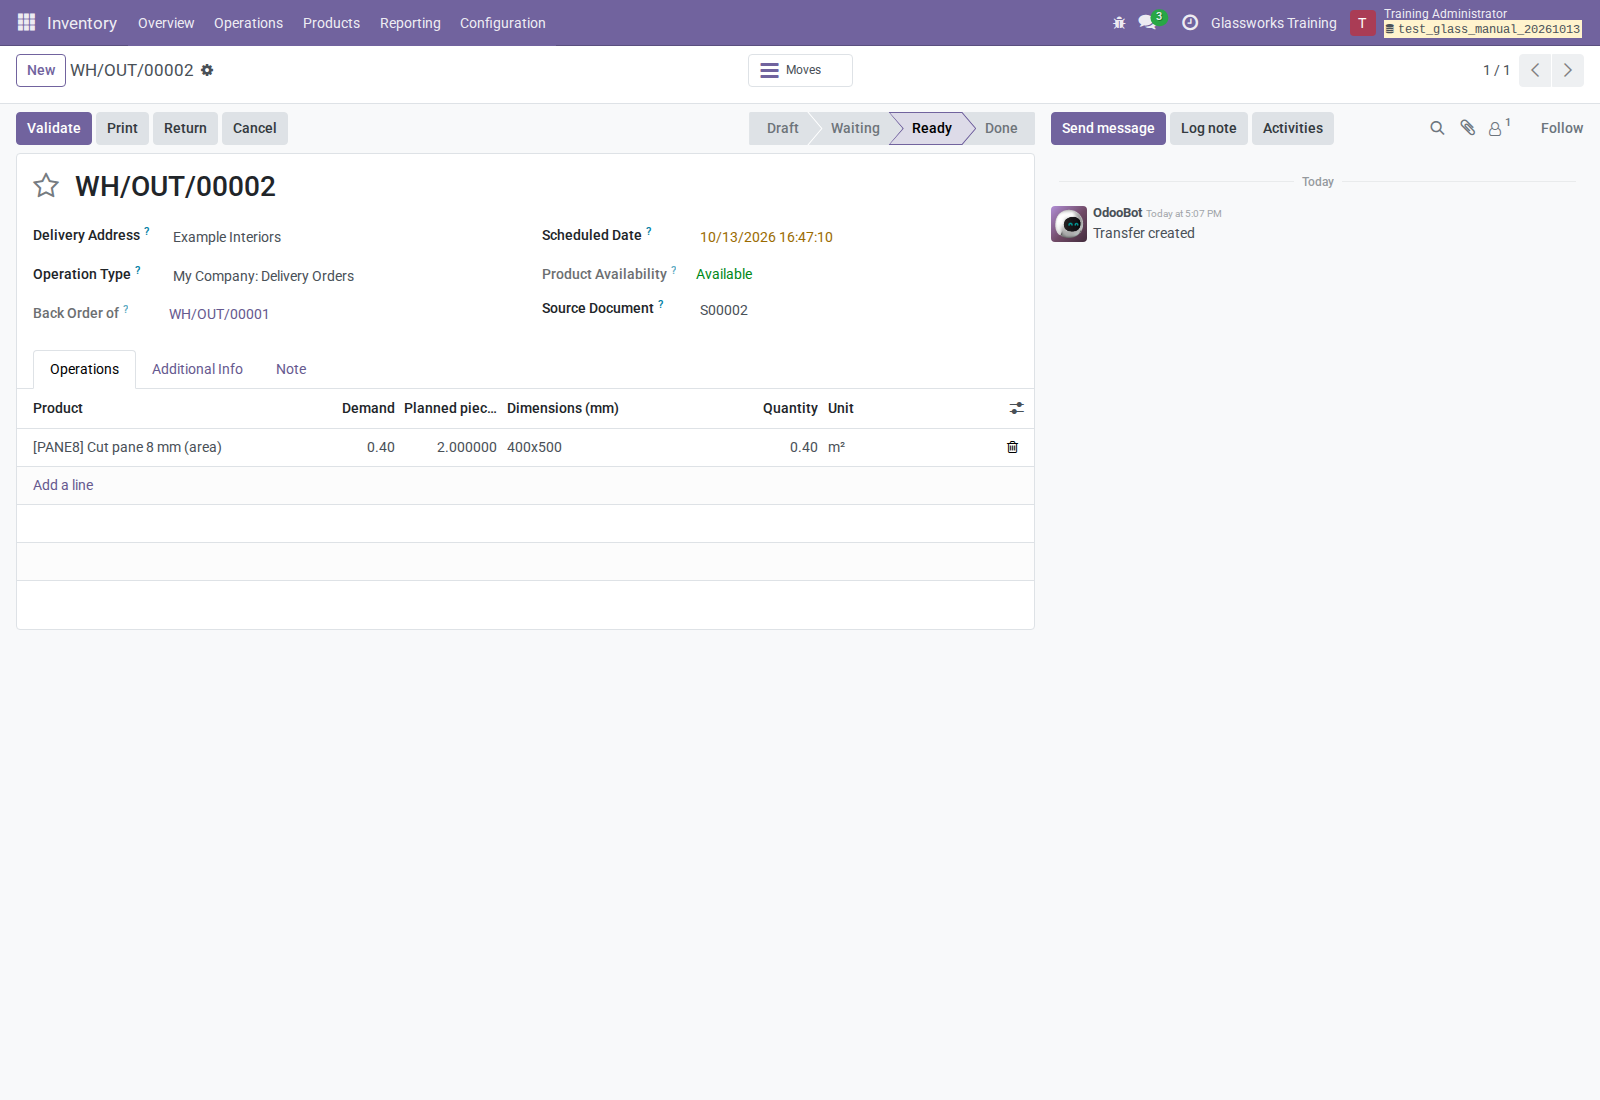Image resolution: width=1600 pixels, height=1100 pixels.
Task: Toggle Follow on this transfer
Action: [x=1561, y=128]
